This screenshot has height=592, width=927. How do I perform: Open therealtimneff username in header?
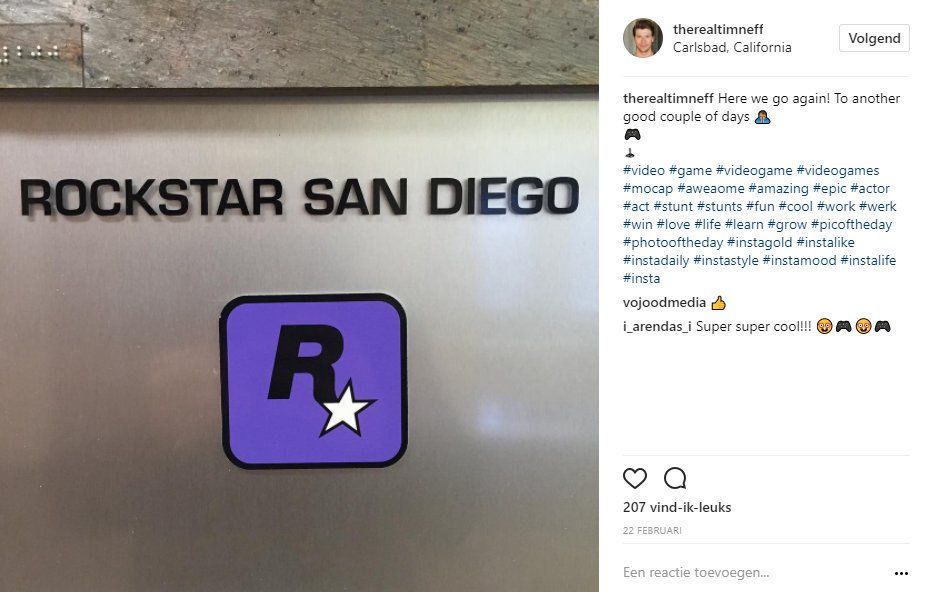[718, 29]
